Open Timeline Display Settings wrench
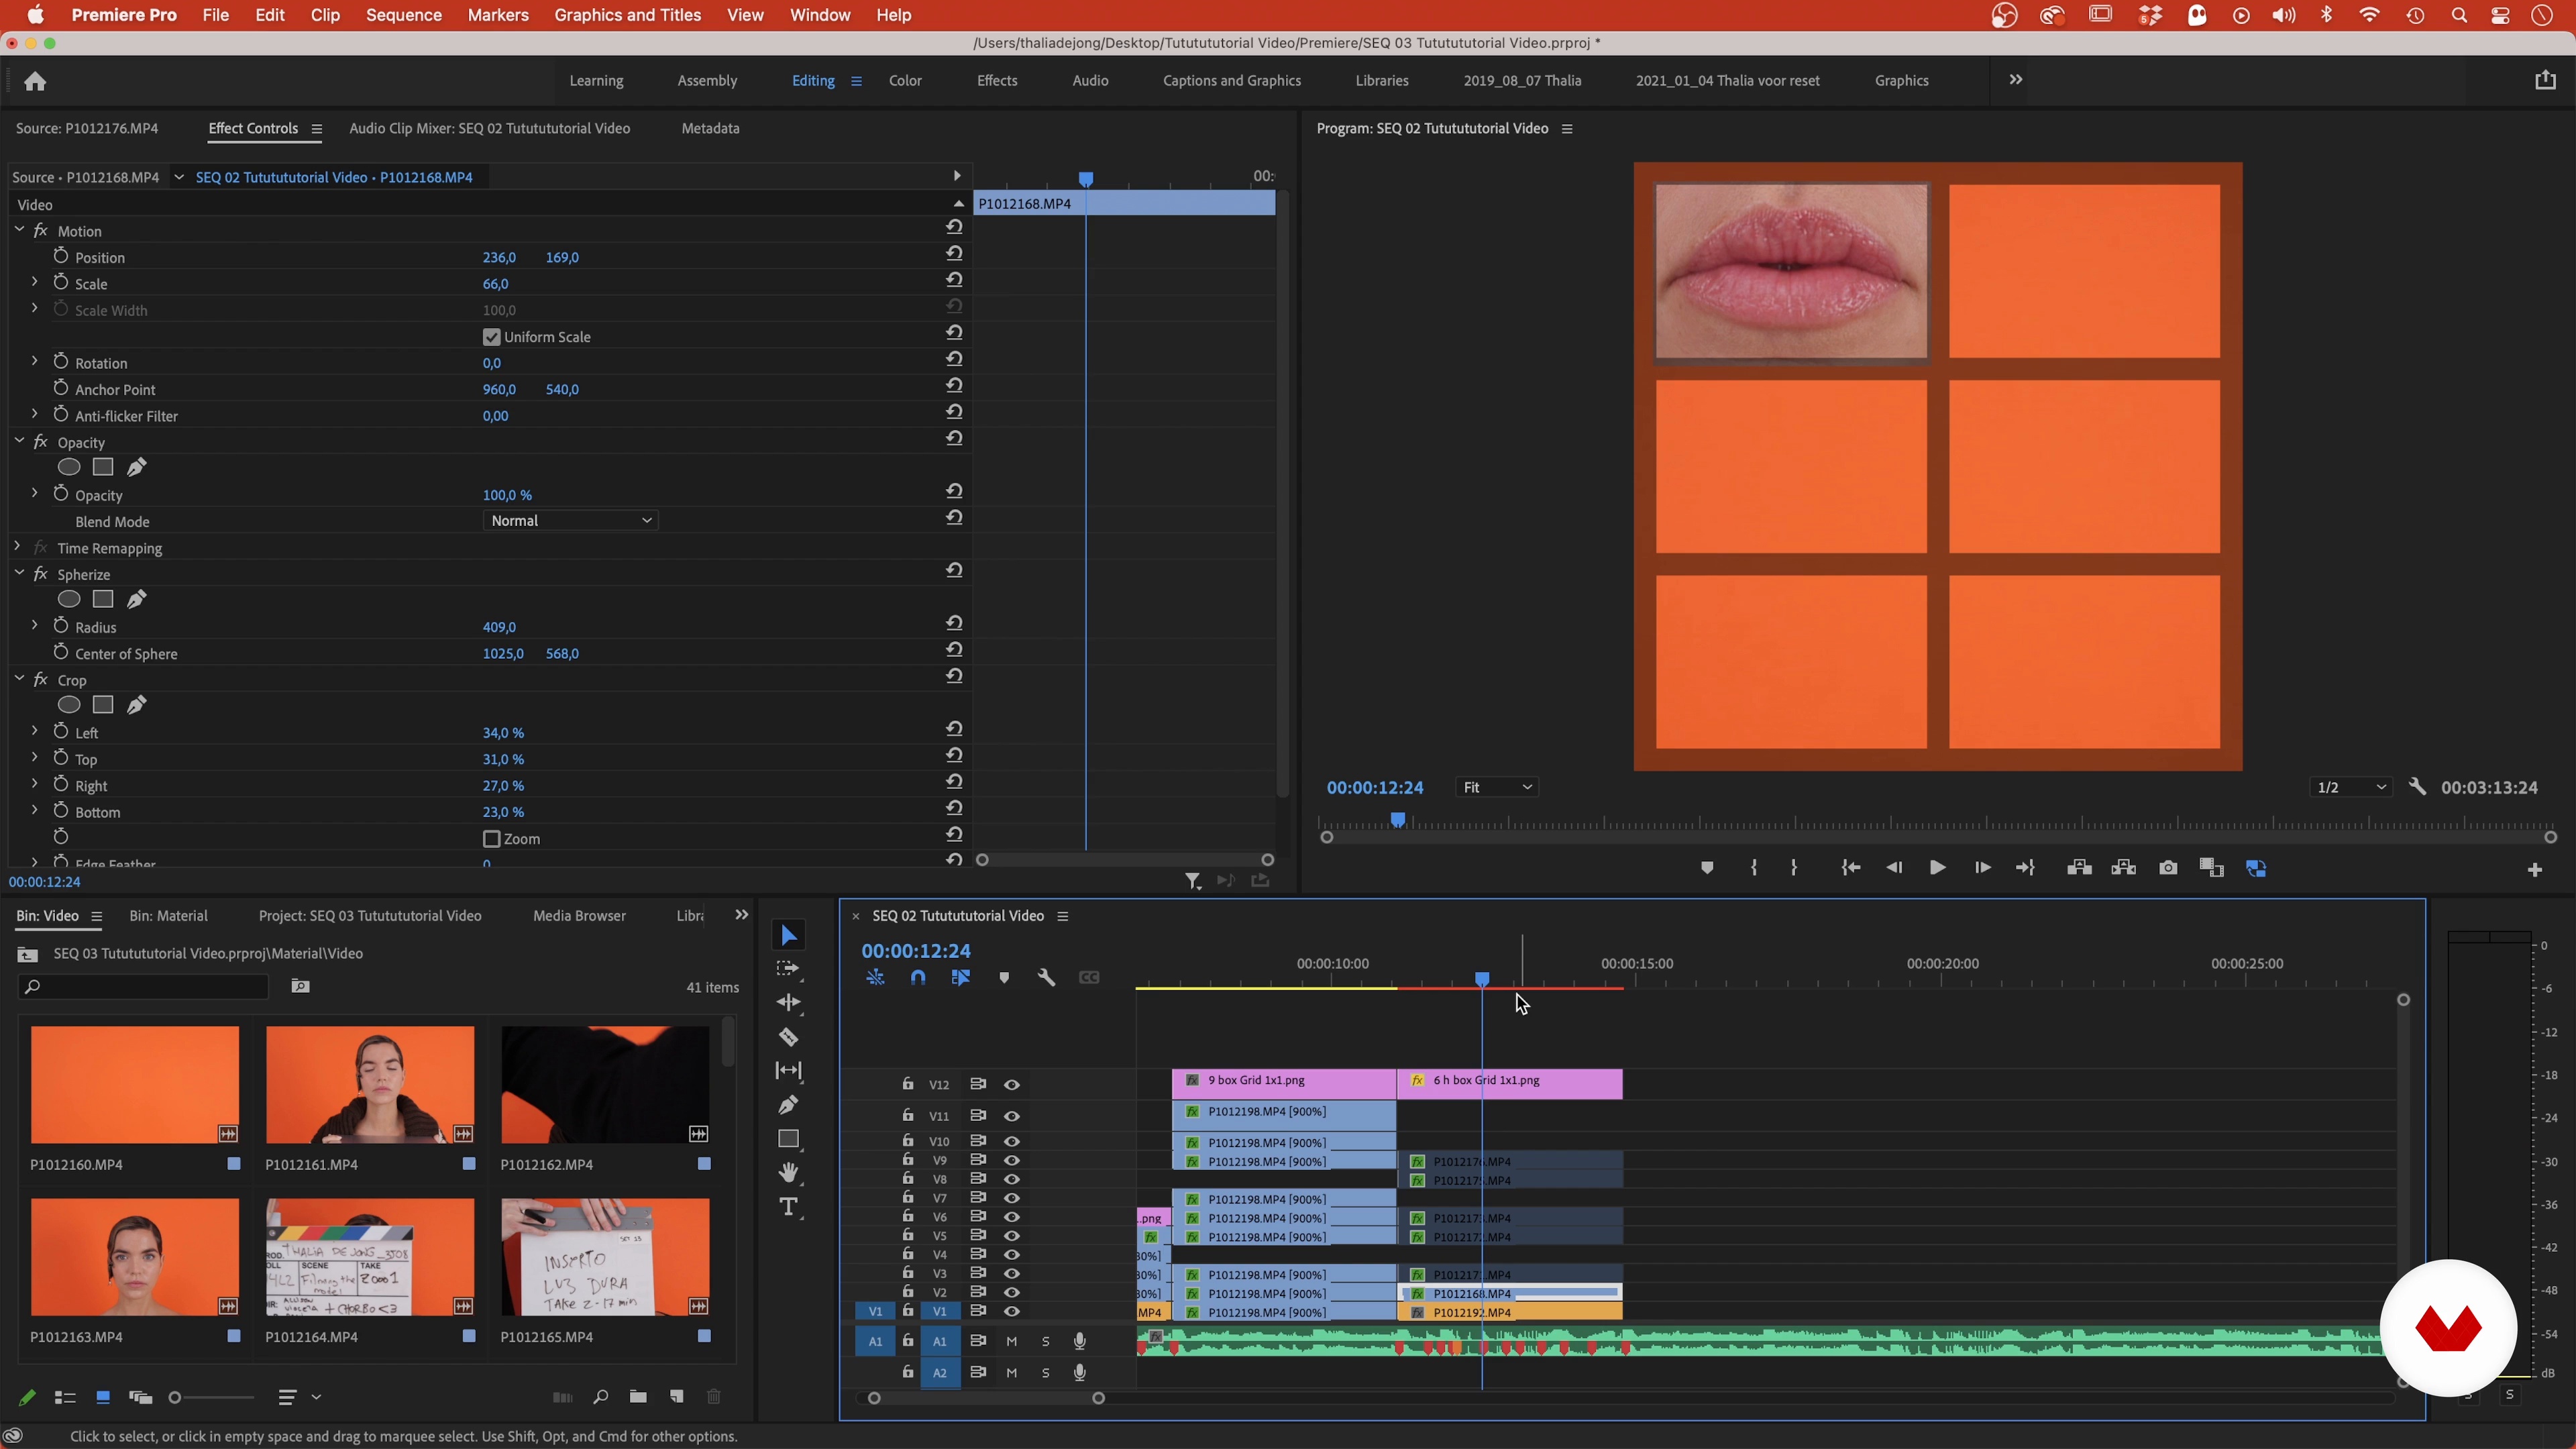 point(1047,977)
